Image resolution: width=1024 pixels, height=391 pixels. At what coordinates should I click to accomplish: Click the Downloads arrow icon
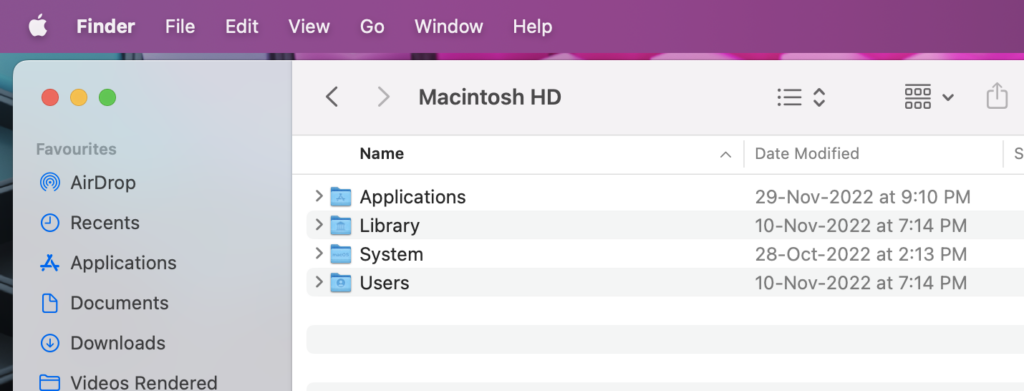point(50,343)
